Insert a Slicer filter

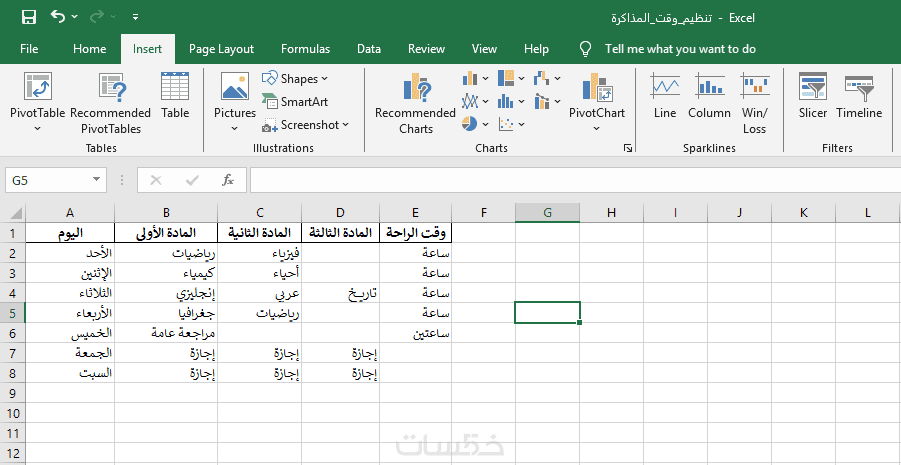[x=812, y=96]
